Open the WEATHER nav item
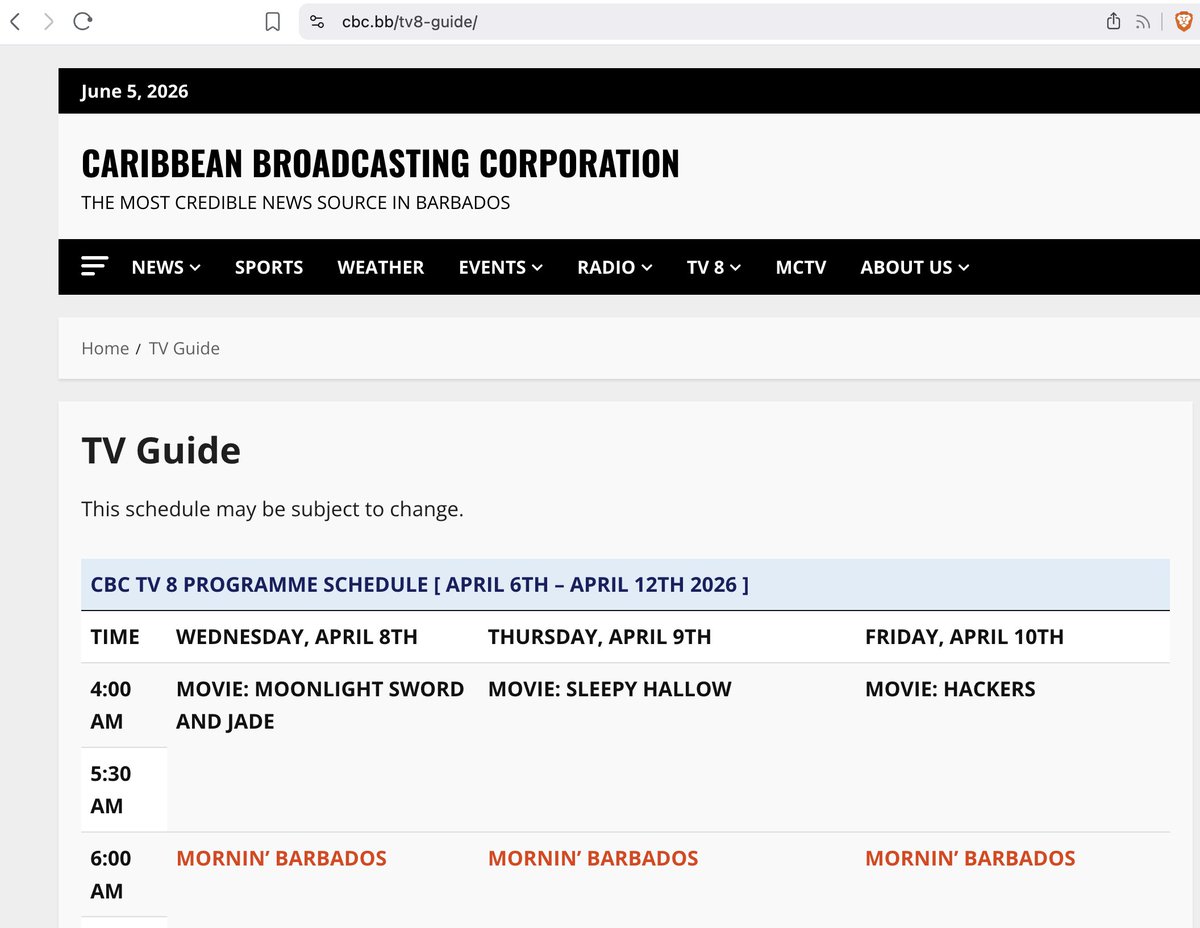1200x928 pixels. [x=381, y=267]
